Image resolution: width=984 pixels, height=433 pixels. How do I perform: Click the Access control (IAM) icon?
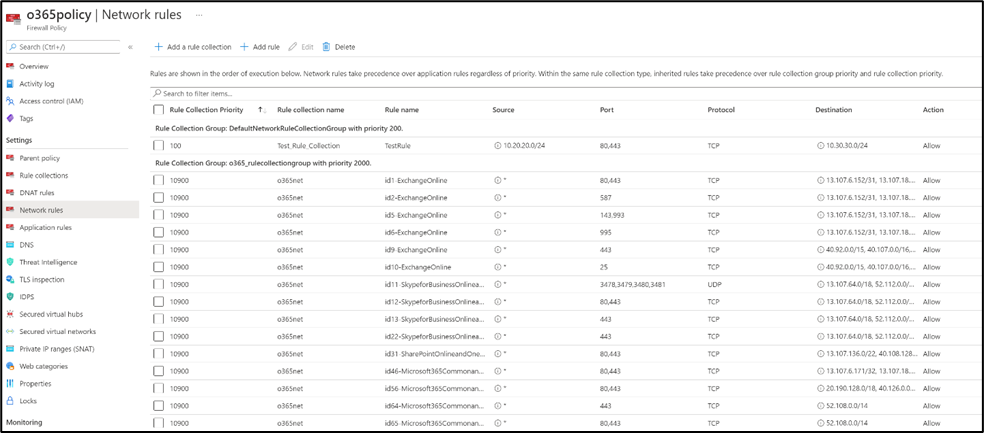(x=11, y=101)
